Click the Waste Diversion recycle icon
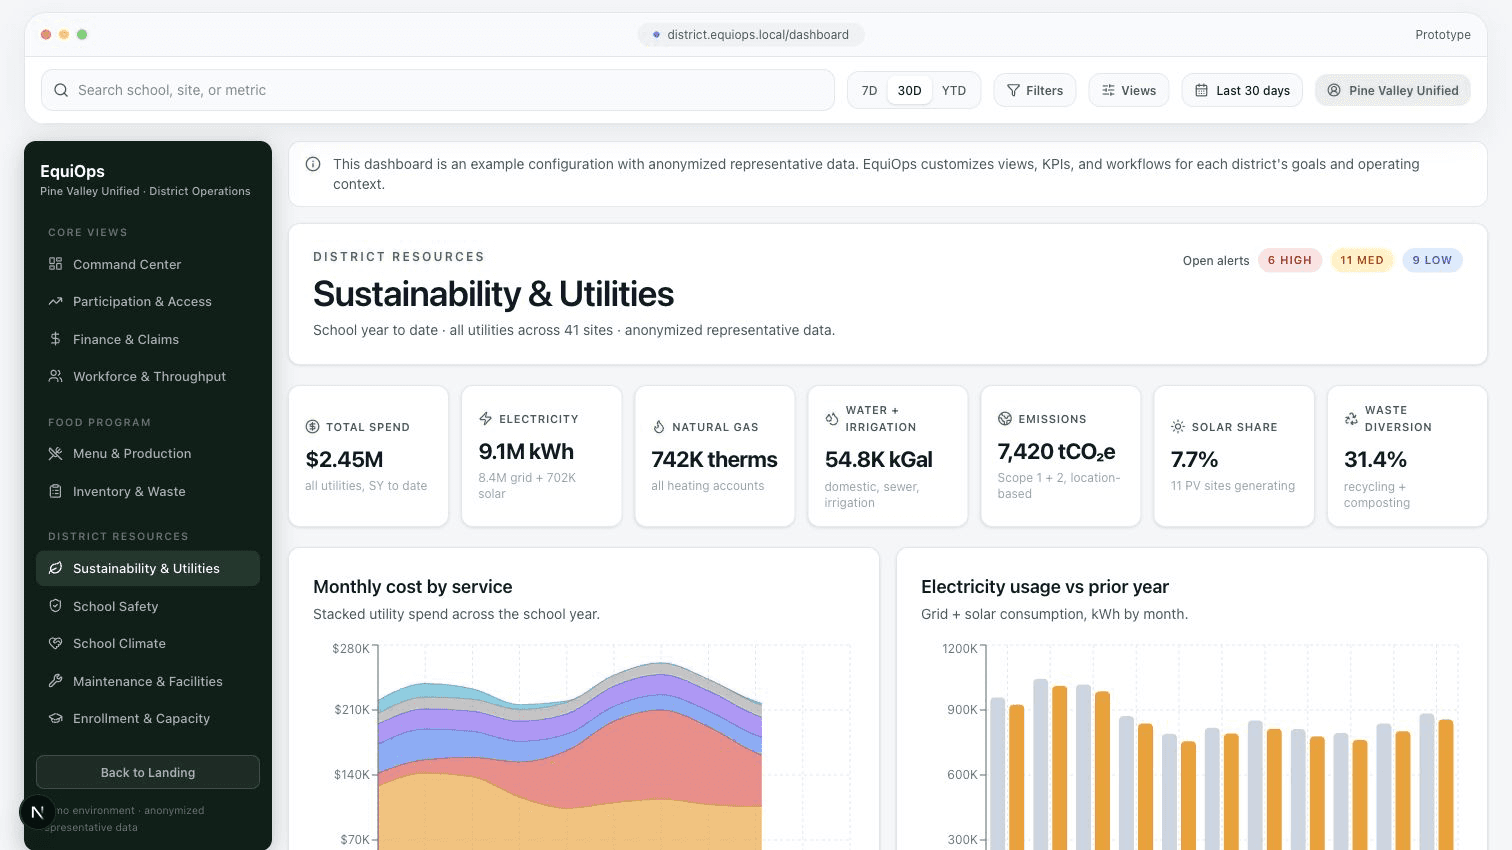The image size is (1512, 850). [1350, 419]
